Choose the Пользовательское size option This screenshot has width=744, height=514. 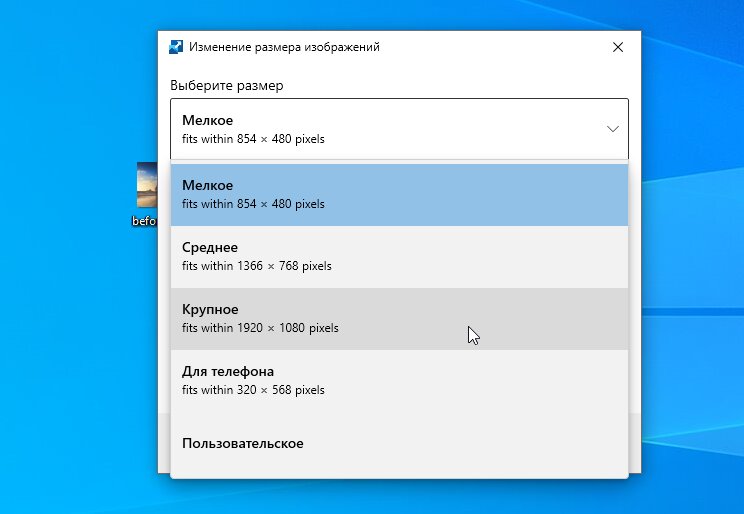click(399, 443)
